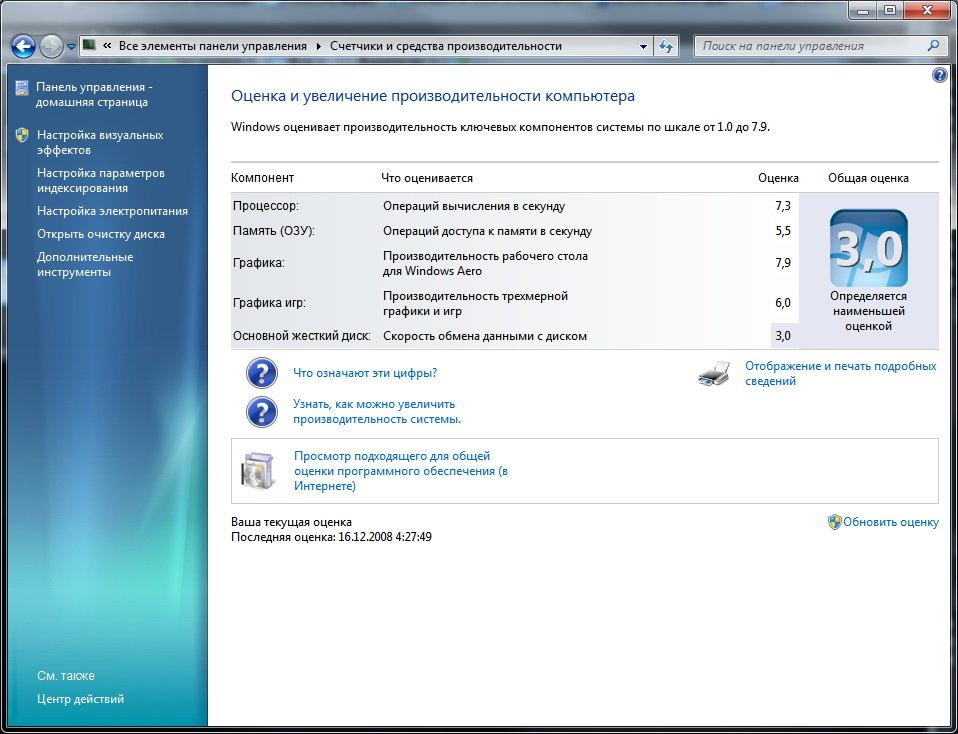Screen dimensions: 958x734
Task: Open recent pages dropdown next to Forward
Action: (71, 46)
